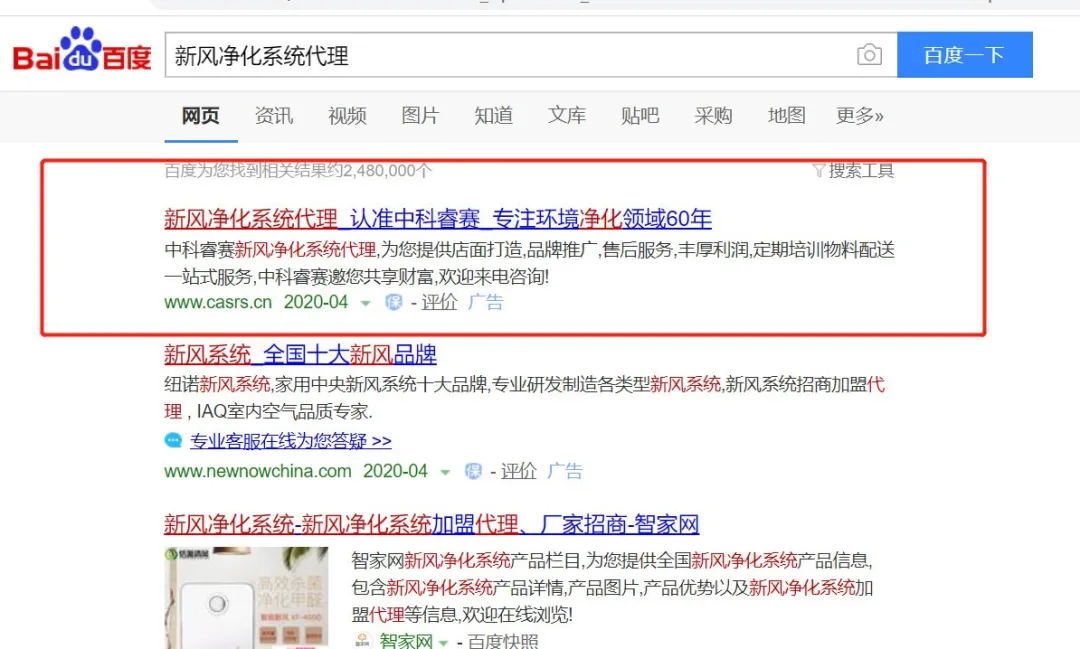Expand dropdown arrow next to 智家网 source

point(443,642)
